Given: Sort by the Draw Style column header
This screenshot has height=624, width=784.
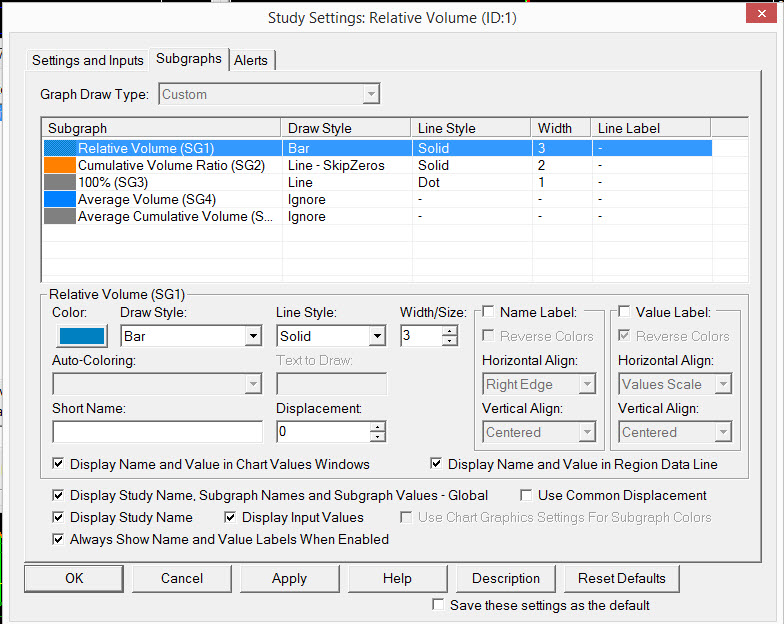Looking at the screenshot, I should tap(346, 128).
